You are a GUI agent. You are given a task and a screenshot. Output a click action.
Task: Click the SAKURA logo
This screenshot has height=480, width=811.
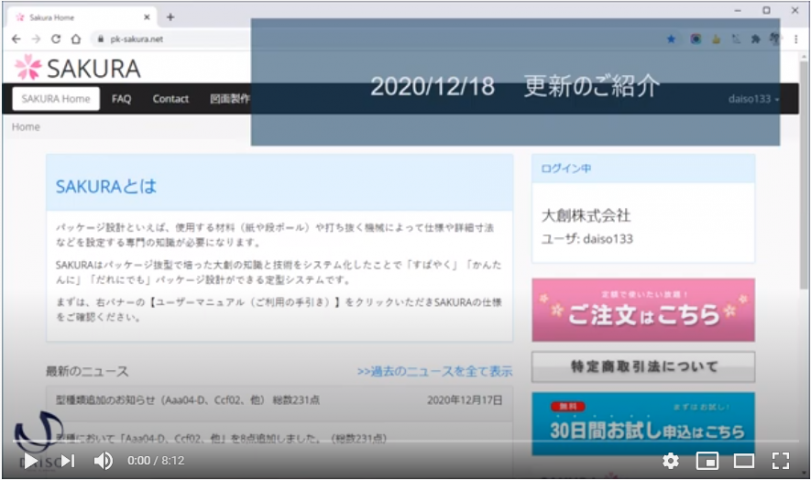tap(78, 68)
